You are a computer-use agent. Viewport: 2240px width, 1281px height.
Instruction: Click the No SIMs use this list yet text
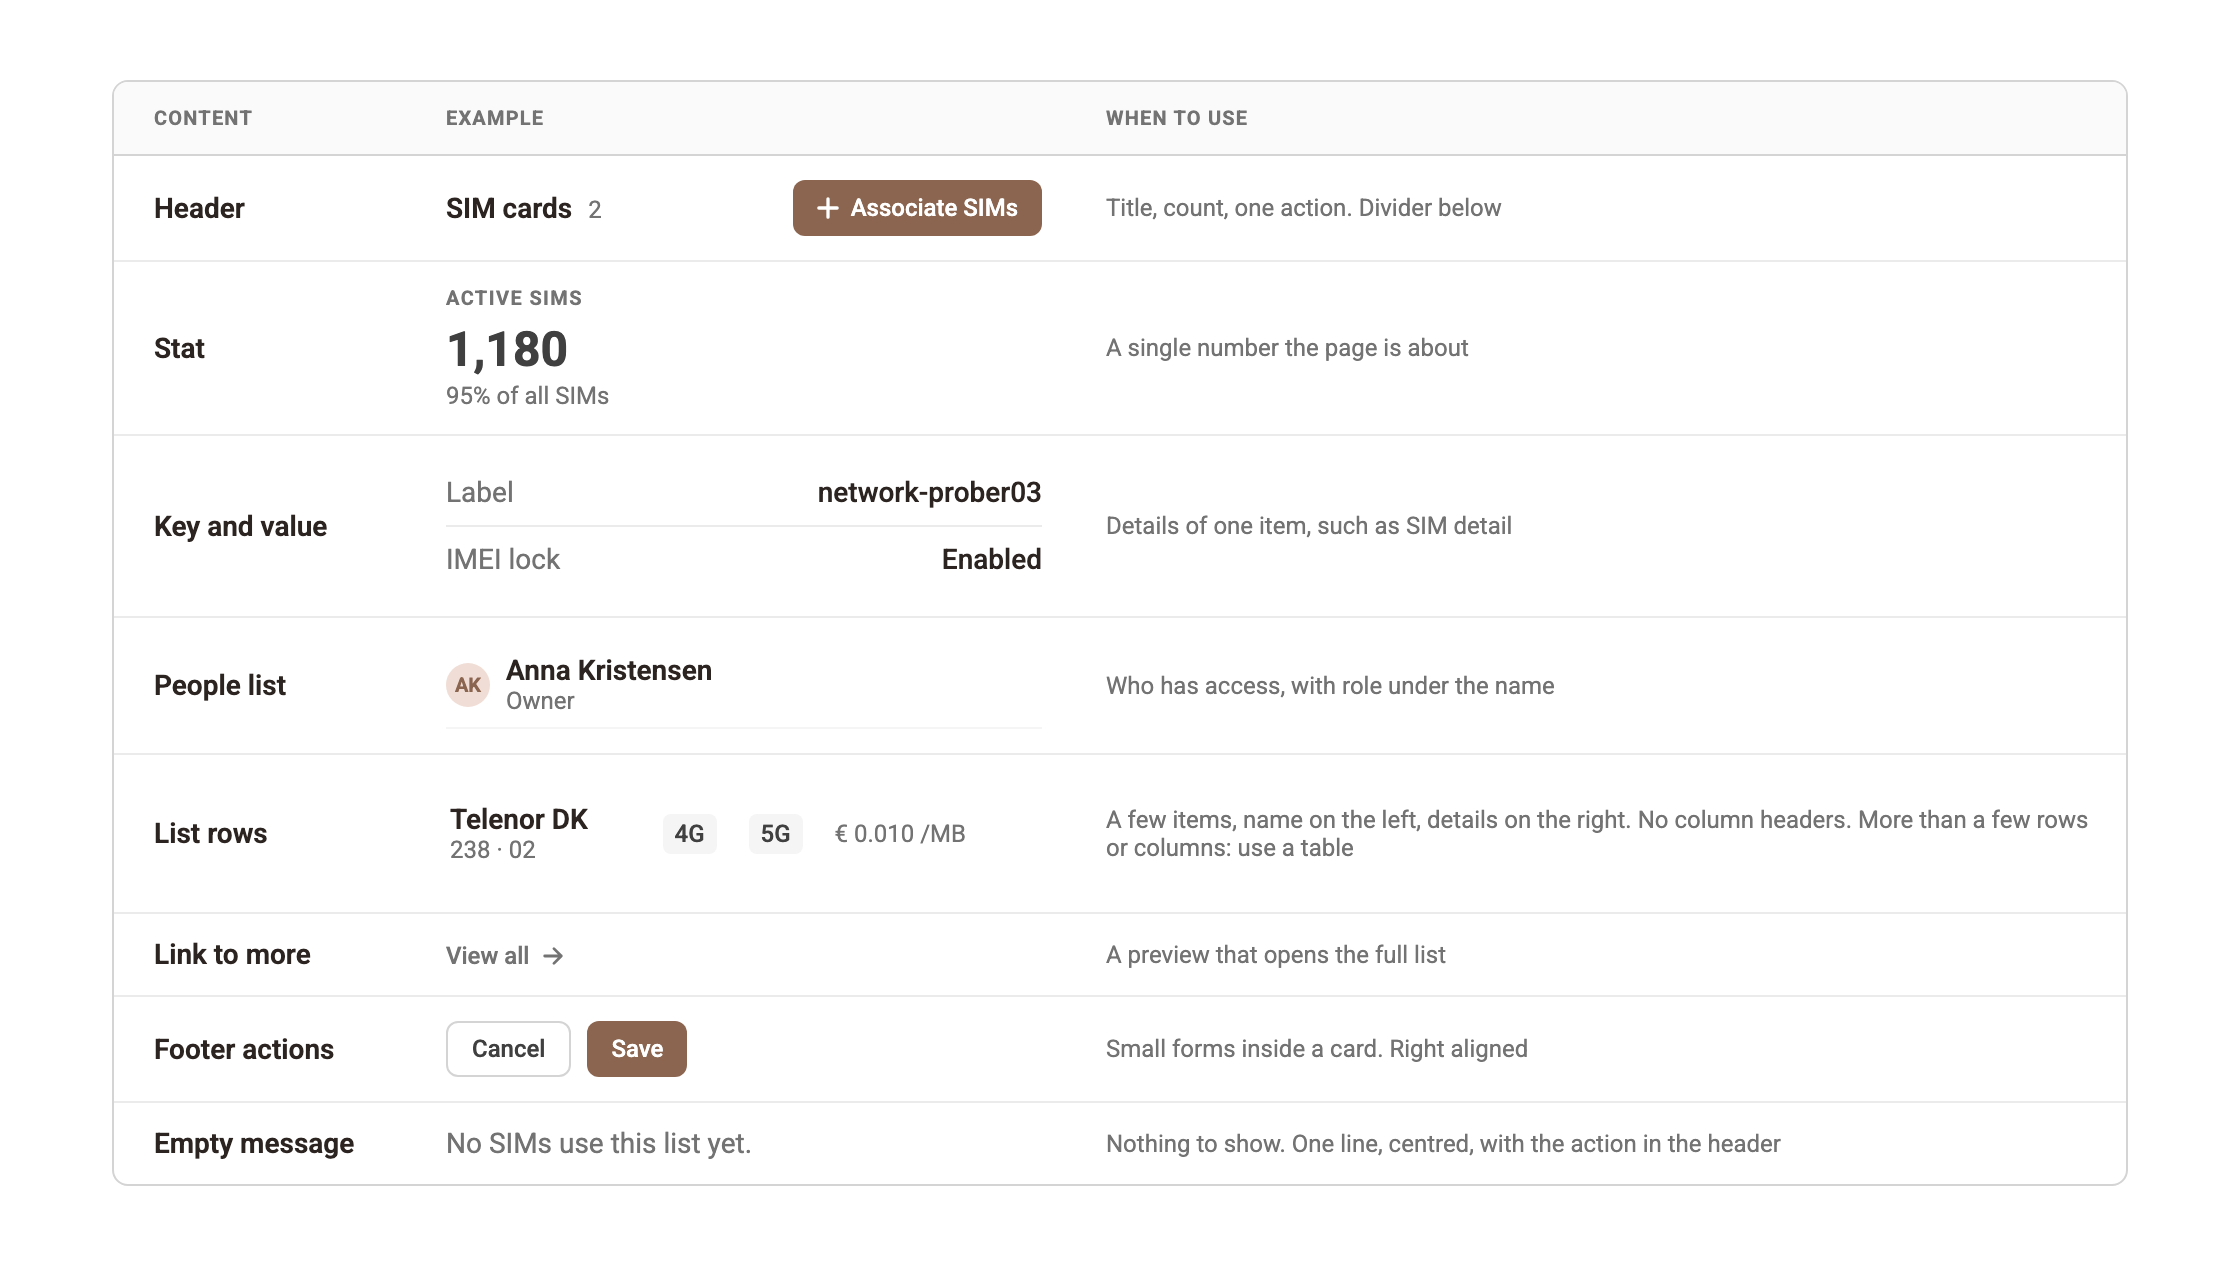(598, 1143)
